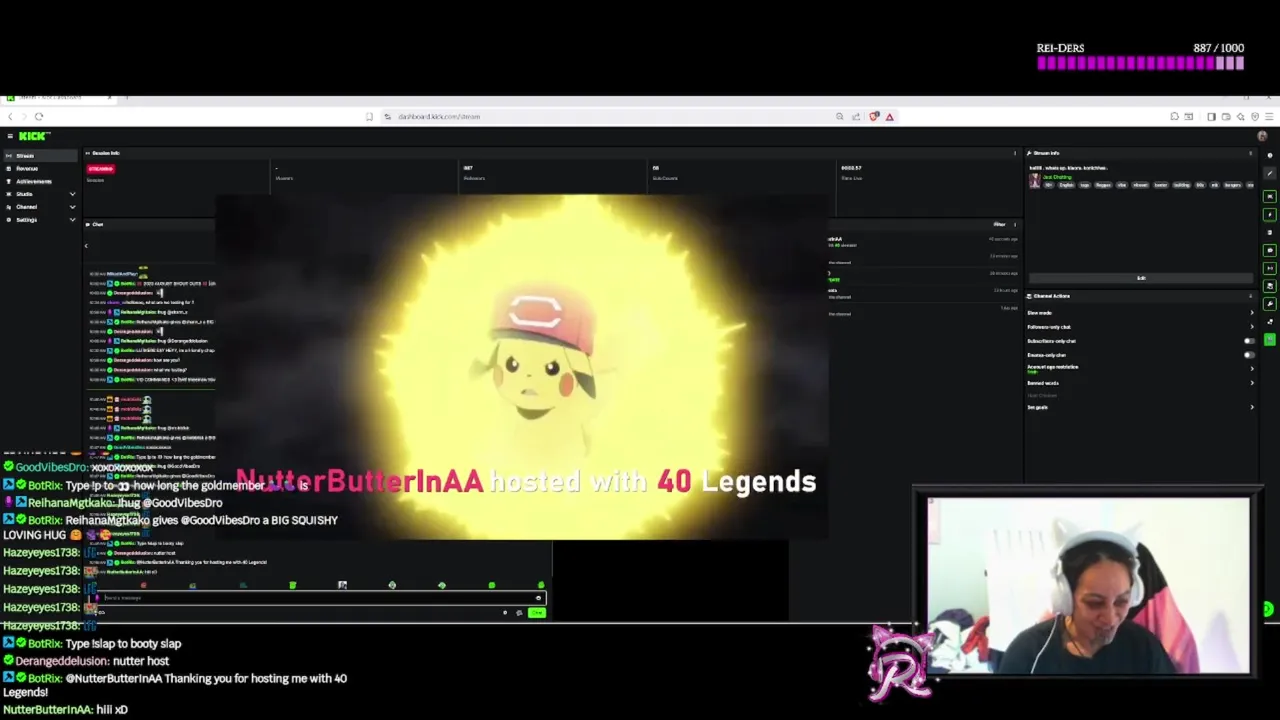Screen dimensions: 1280x720
Task: Open the Kick sidebar hamburger menu
Action: click(x=10, y=136)
